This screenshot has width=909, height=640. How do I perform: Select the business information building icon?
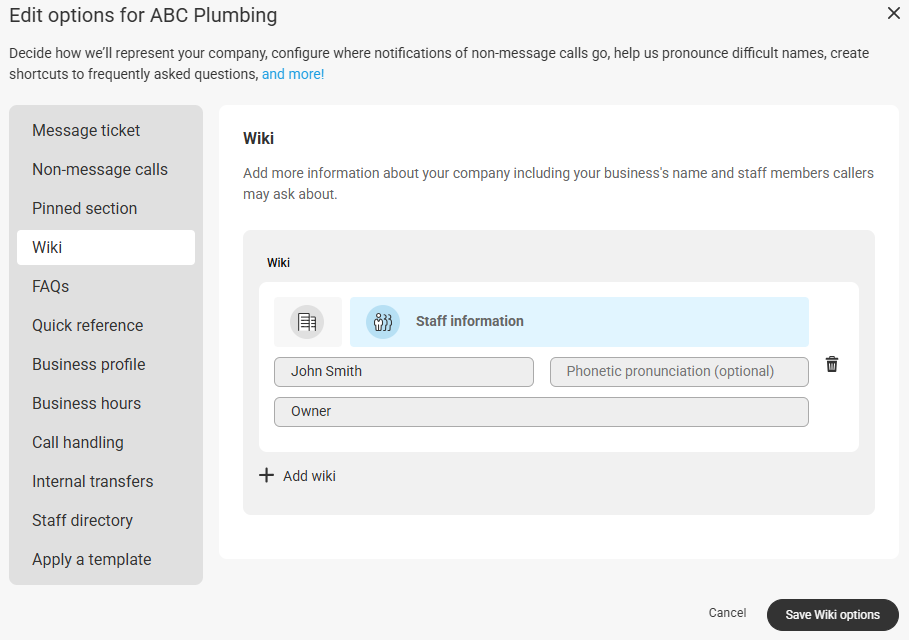(307, 322)
